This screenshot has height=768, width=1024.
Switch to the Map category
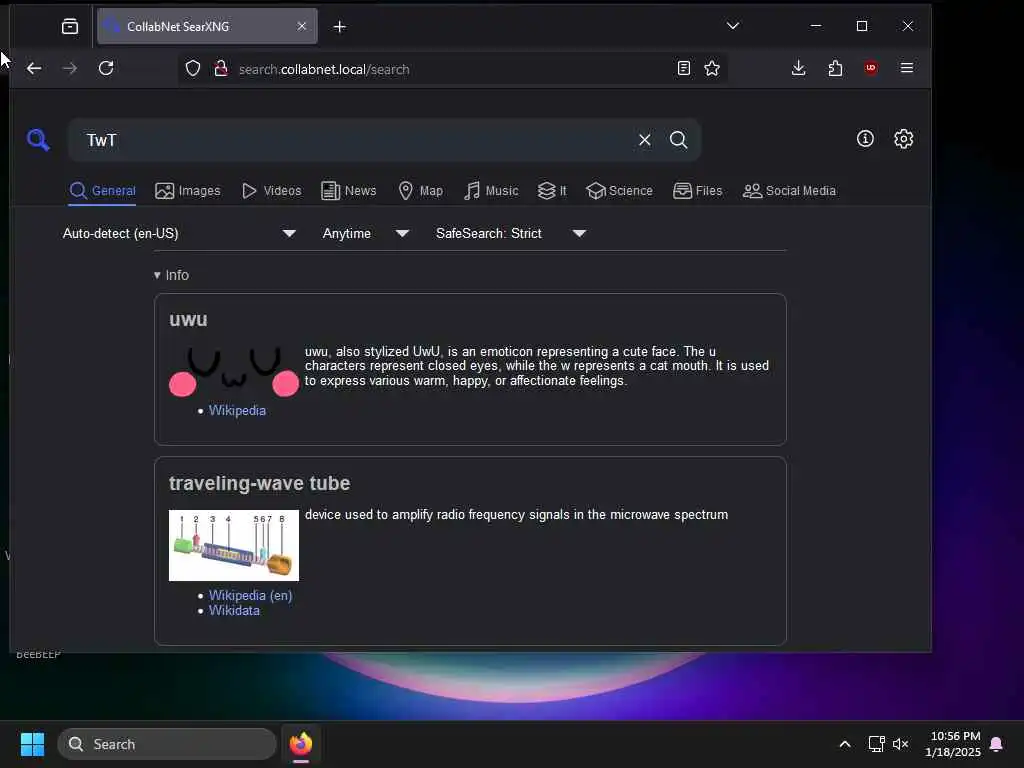click(x=421, y=191)
